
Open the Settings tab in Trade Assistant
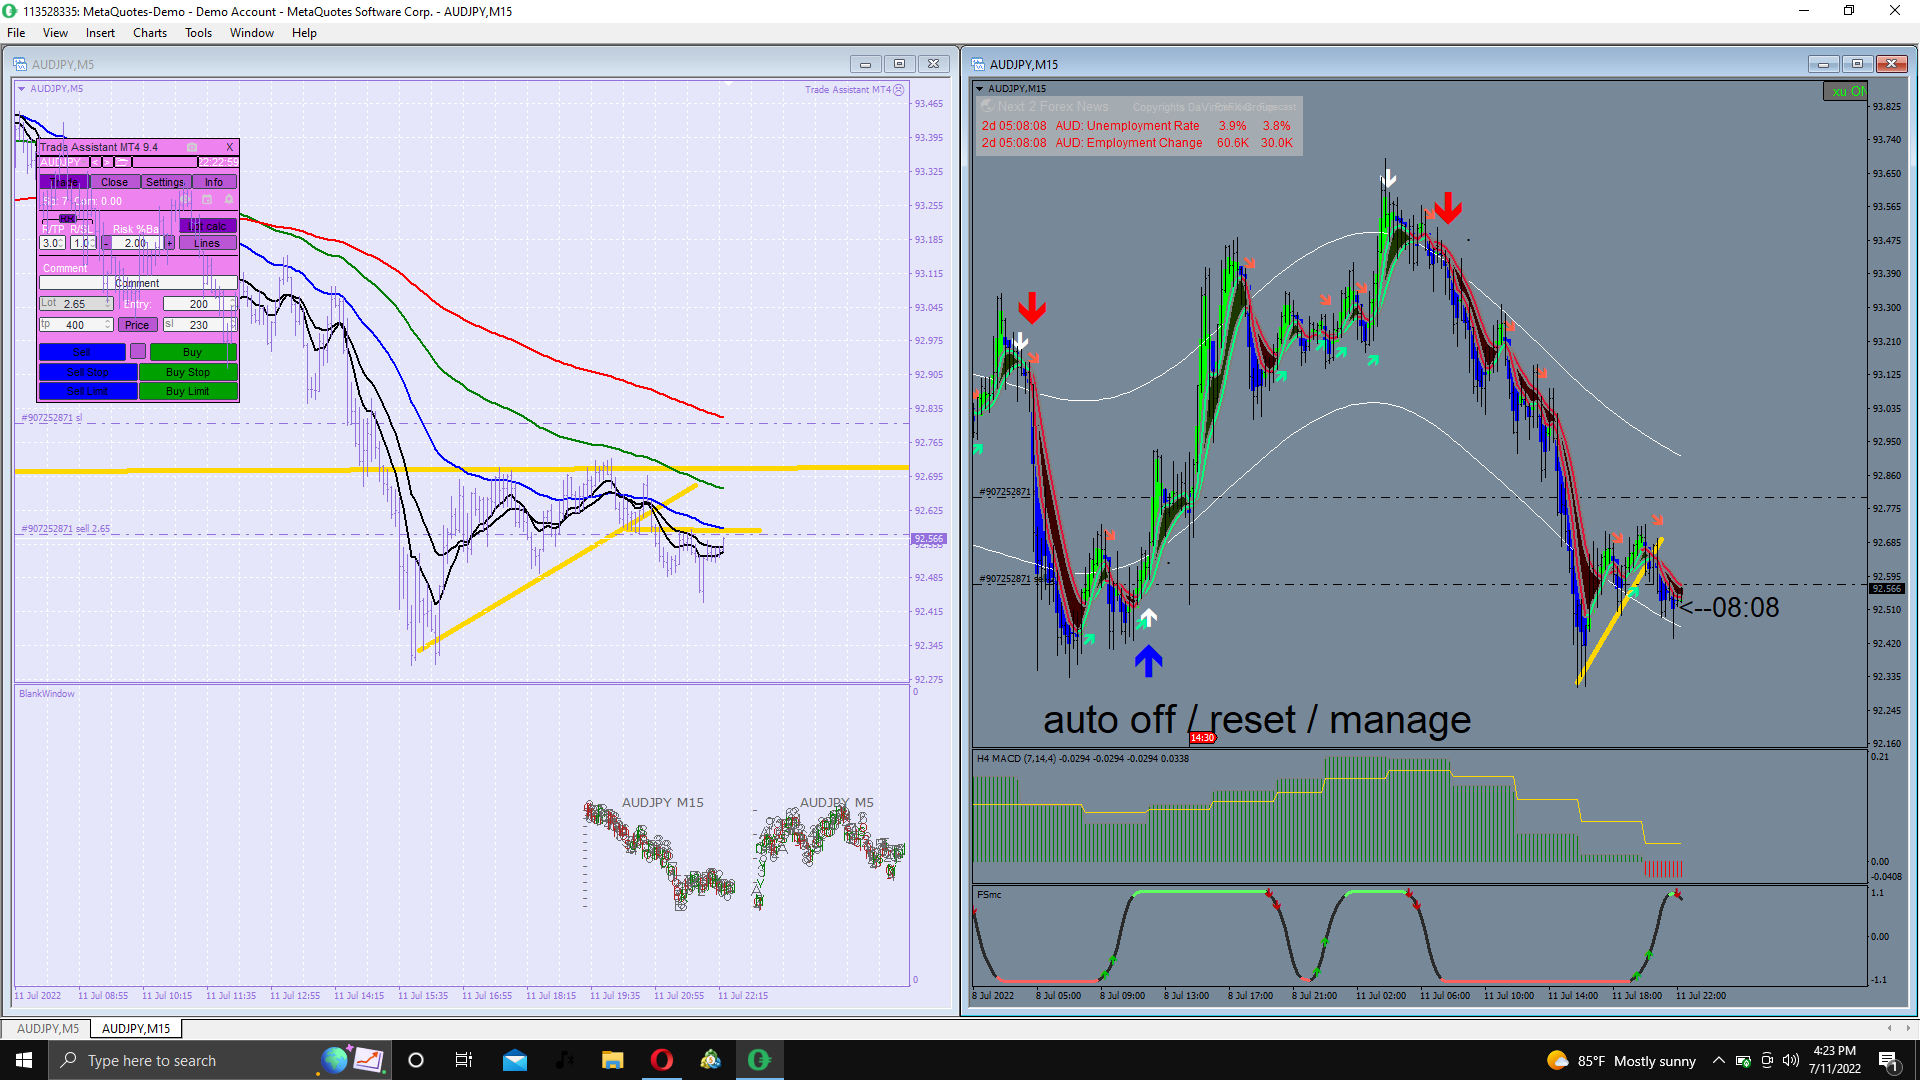click(165, 182)
